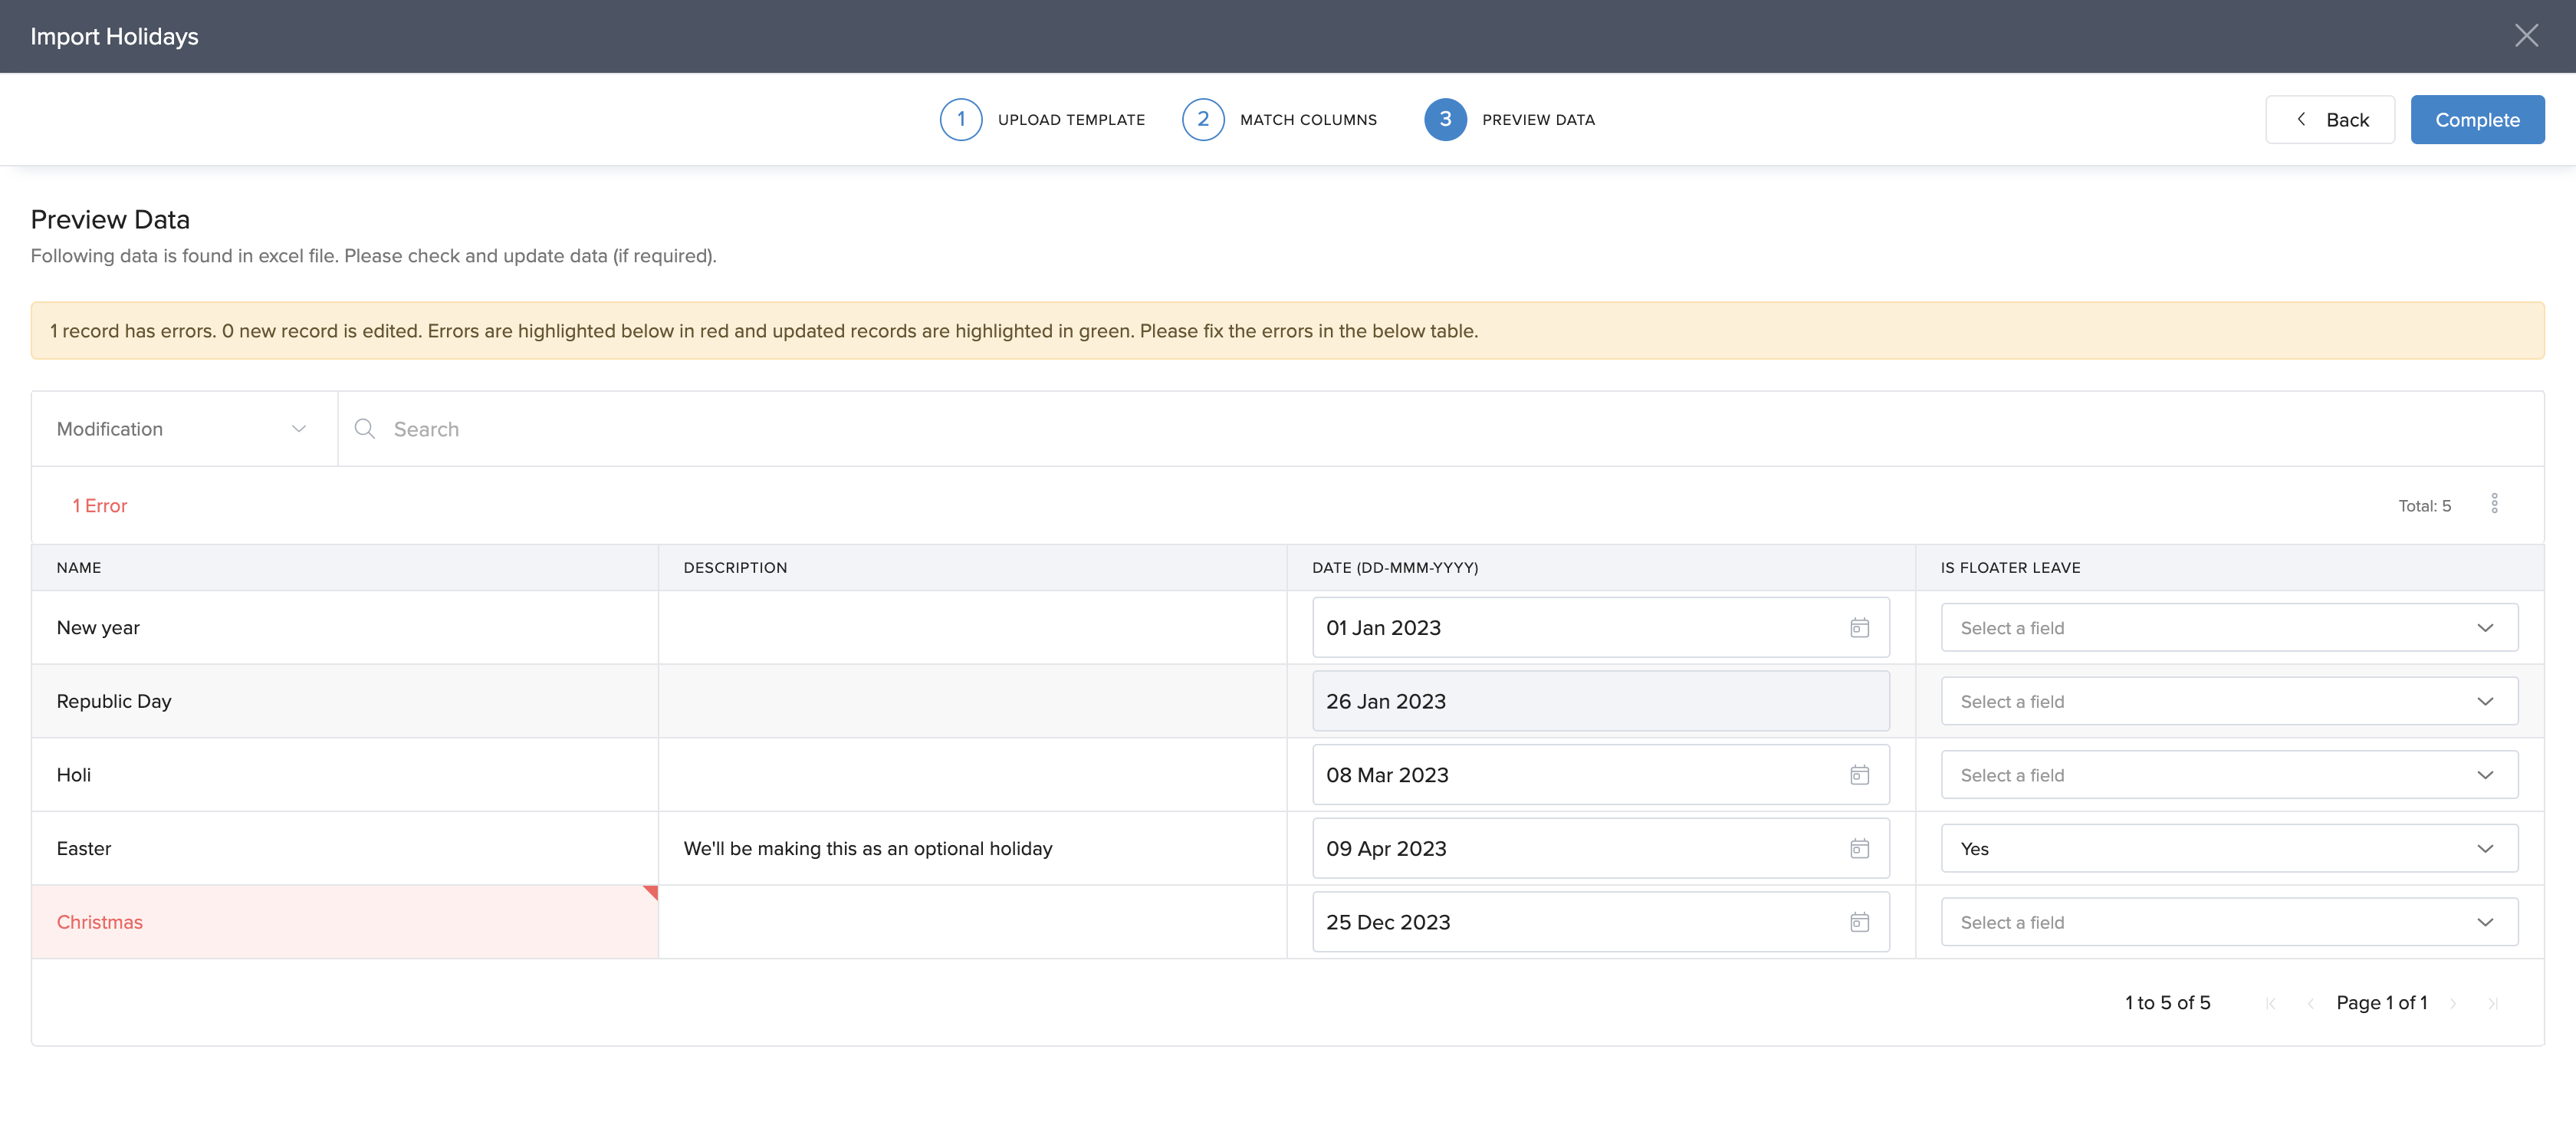Go to next page arrow
This screenshot has width=2576, height=1125.
[2453, 1004]
